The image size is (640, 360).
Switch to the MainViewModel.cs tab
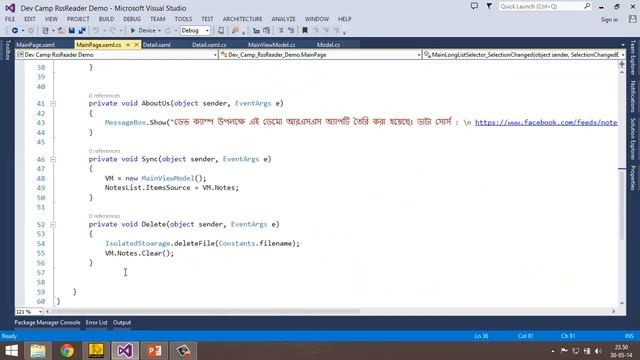tap(271, 44)
